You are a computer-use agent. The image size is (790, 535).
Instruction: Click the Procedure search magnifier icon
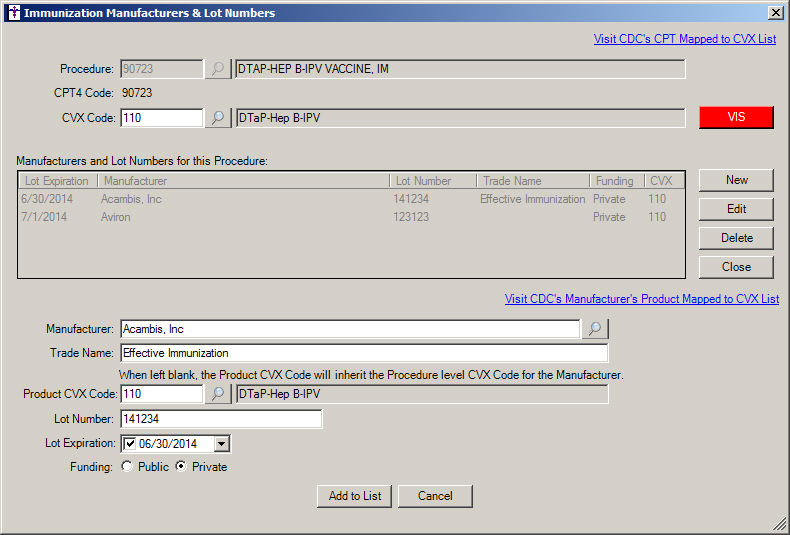pyautogui.click(x=217, y=69)
